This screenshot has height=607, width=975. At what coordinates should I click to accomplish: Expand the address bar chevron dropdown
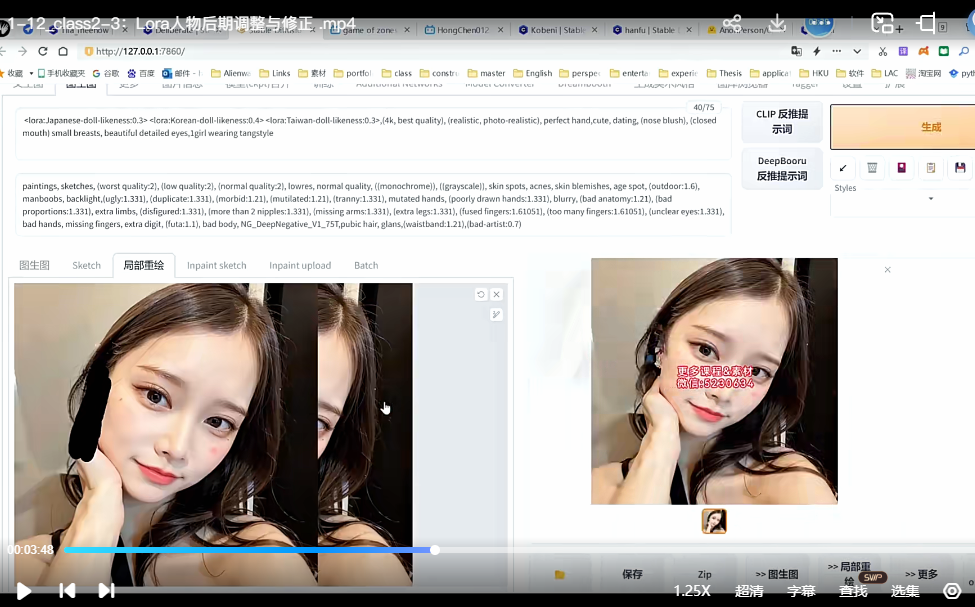857,51
